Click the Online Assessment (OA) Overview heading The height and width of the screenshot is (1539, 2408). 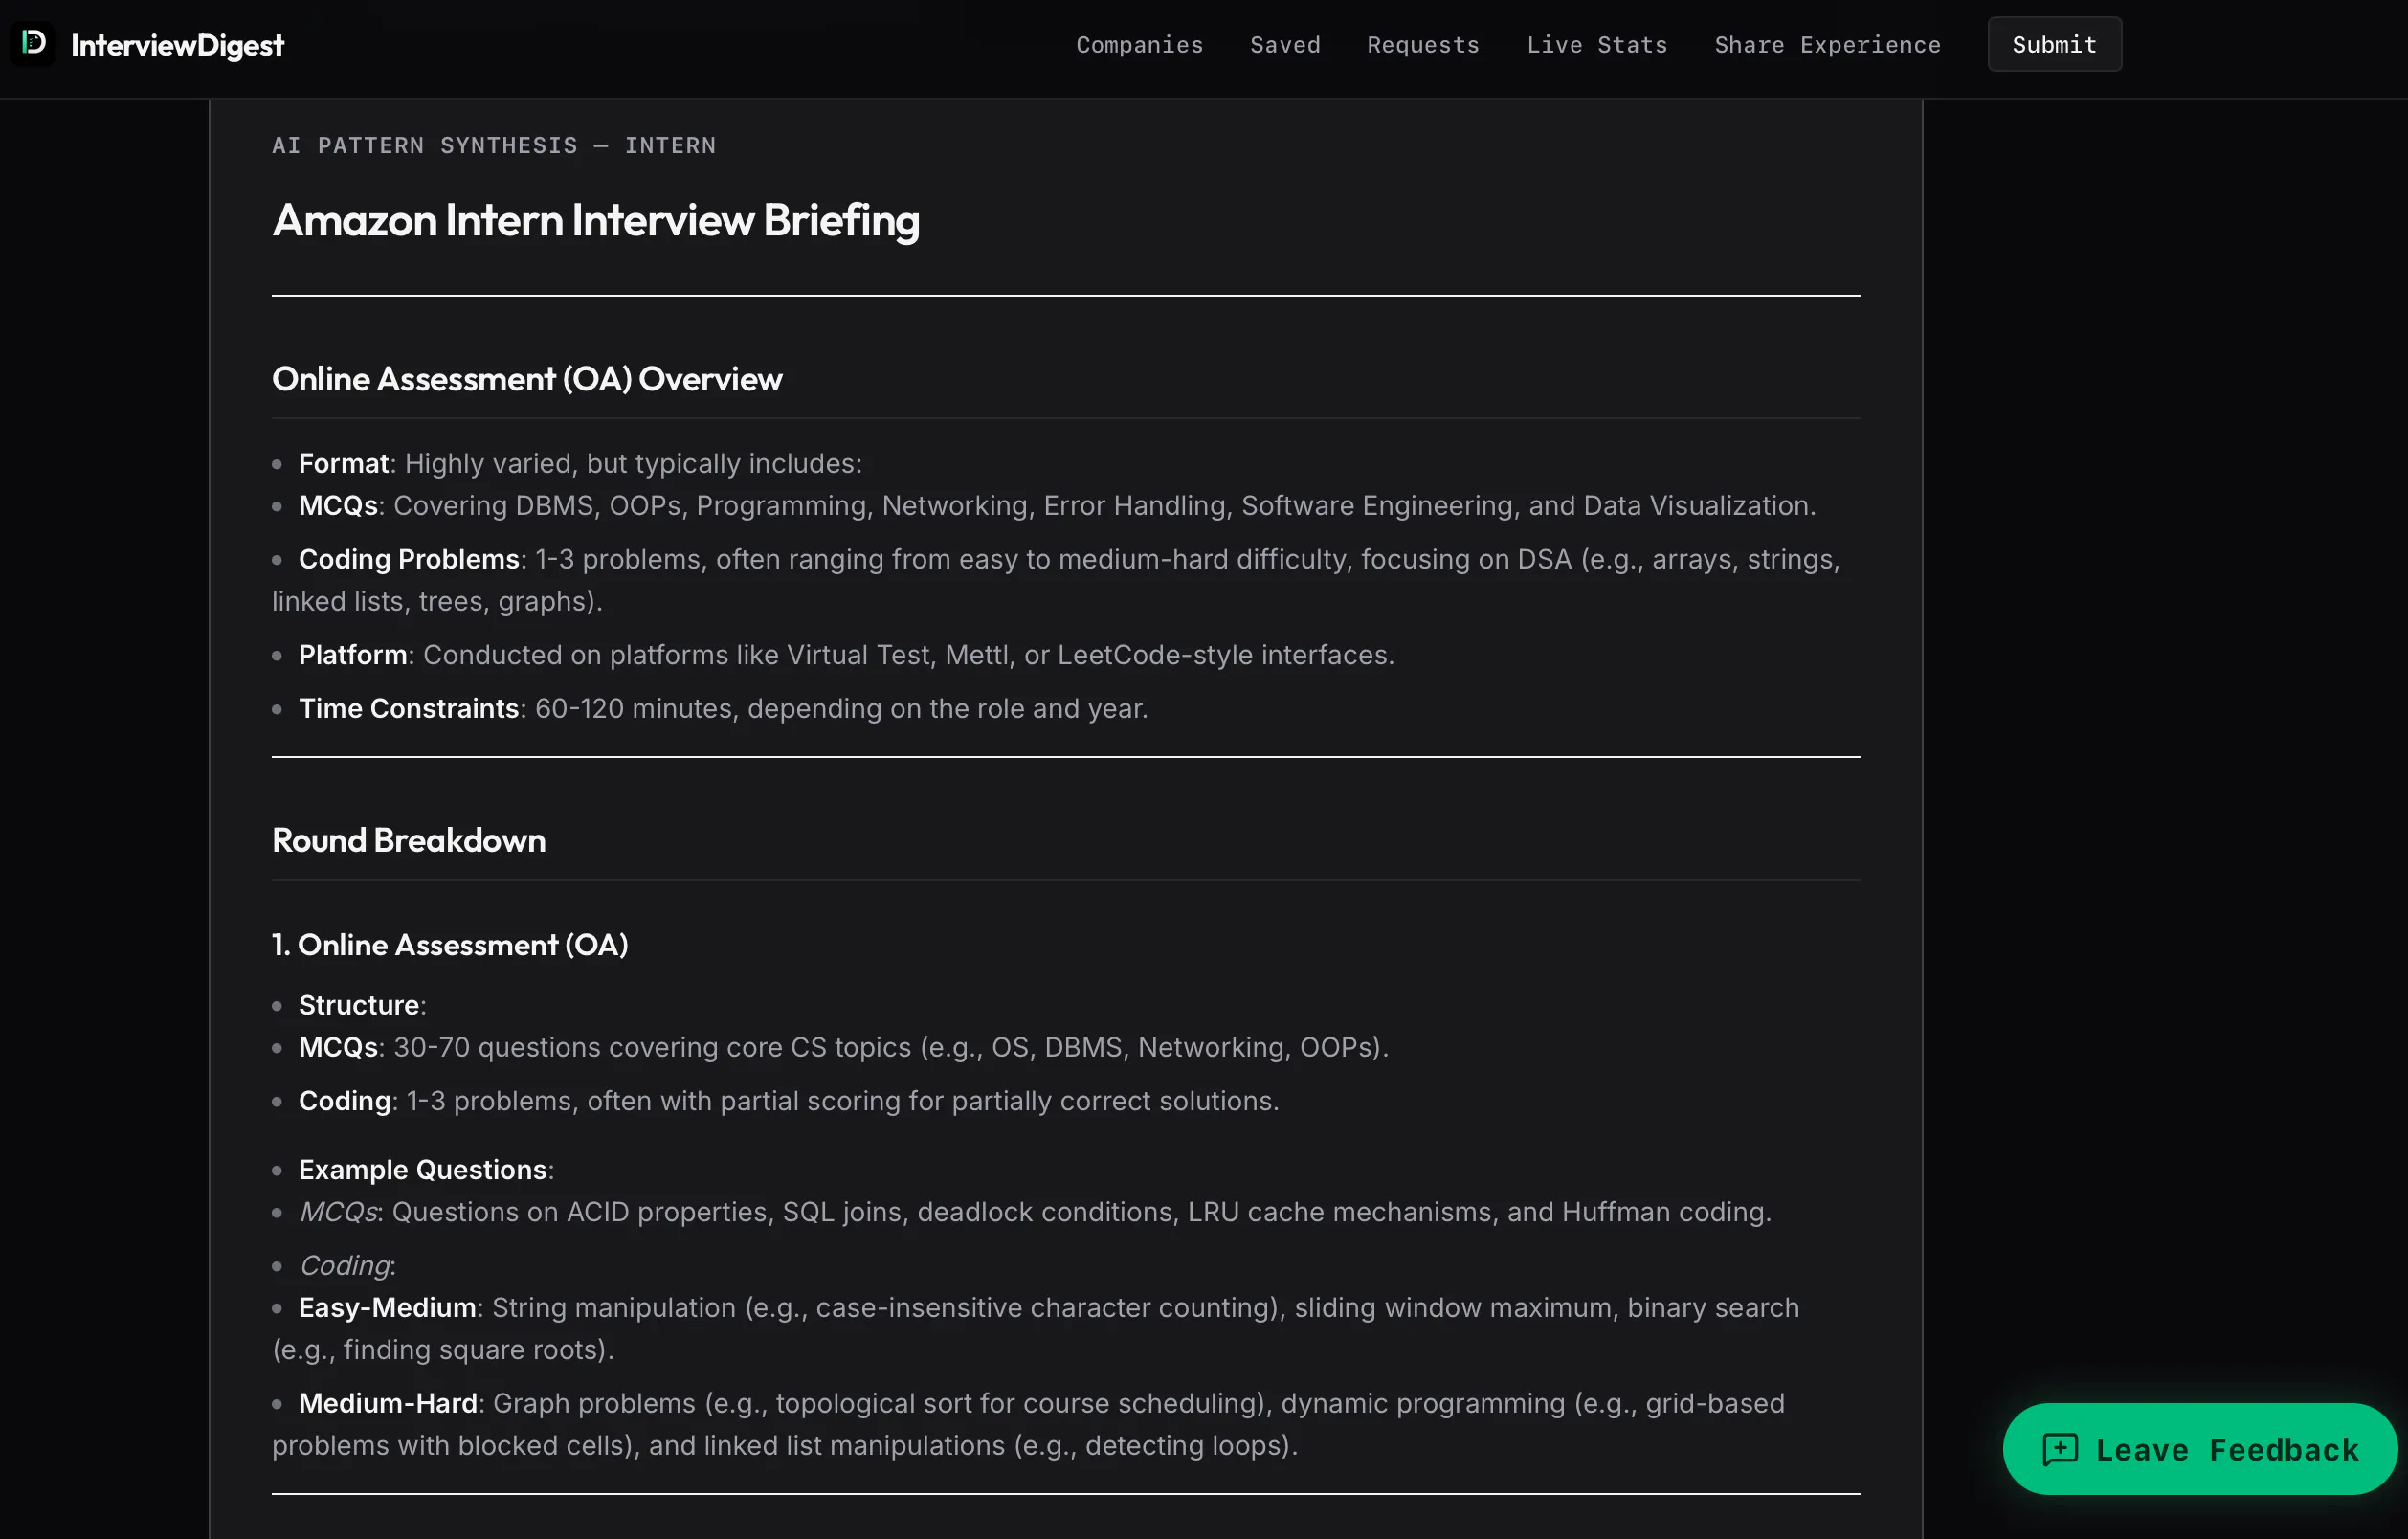527,379
